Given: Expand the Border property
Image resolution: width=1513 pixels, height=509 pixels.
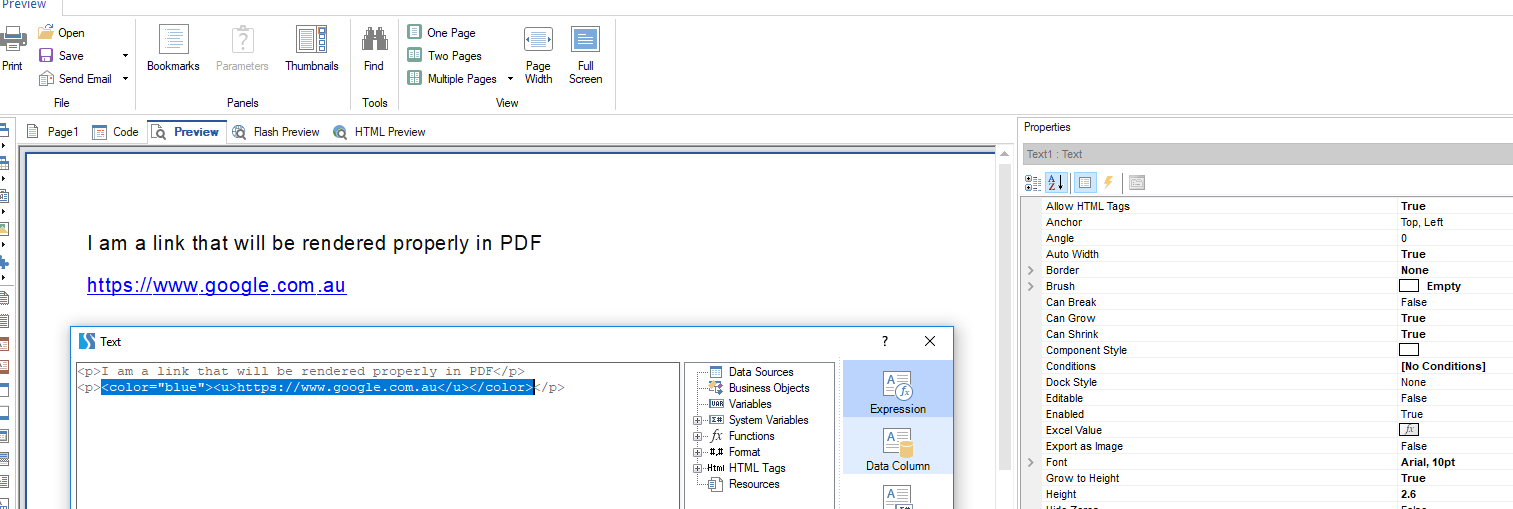Looking at the screenshot, I should coord(1031,270).
